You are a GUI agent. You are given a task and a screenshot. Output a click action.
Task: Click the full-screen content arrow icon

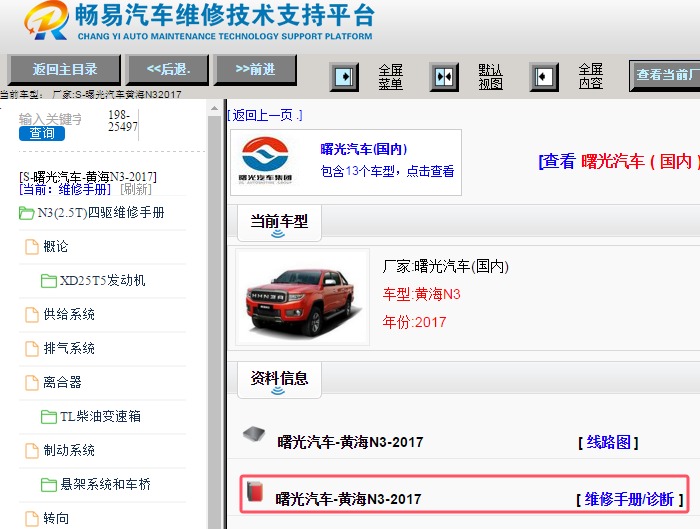tap(544, 77)
